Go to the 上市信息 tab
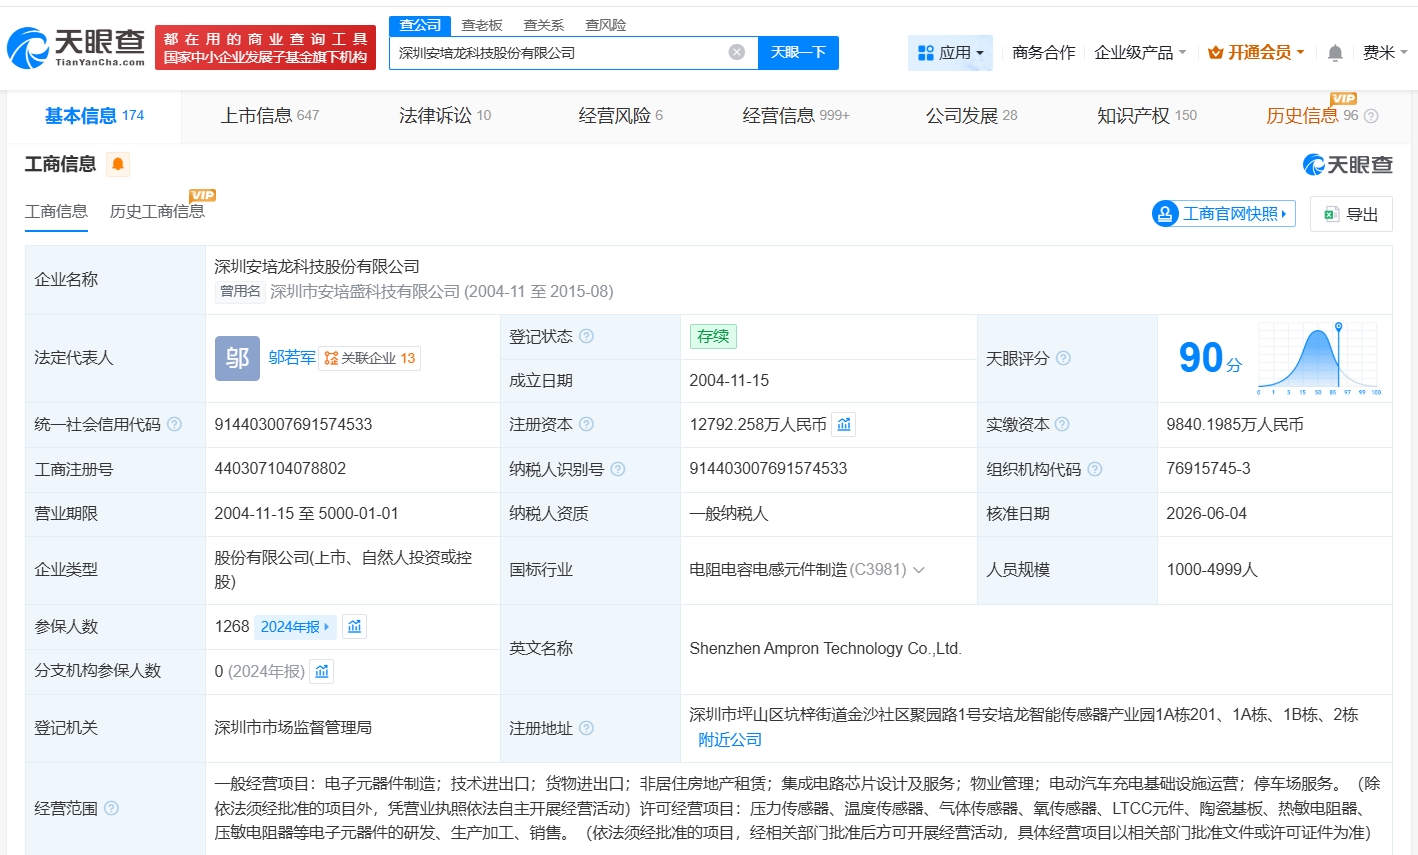1418x855 pixels. pyautogui.click(x=270, y=116)
